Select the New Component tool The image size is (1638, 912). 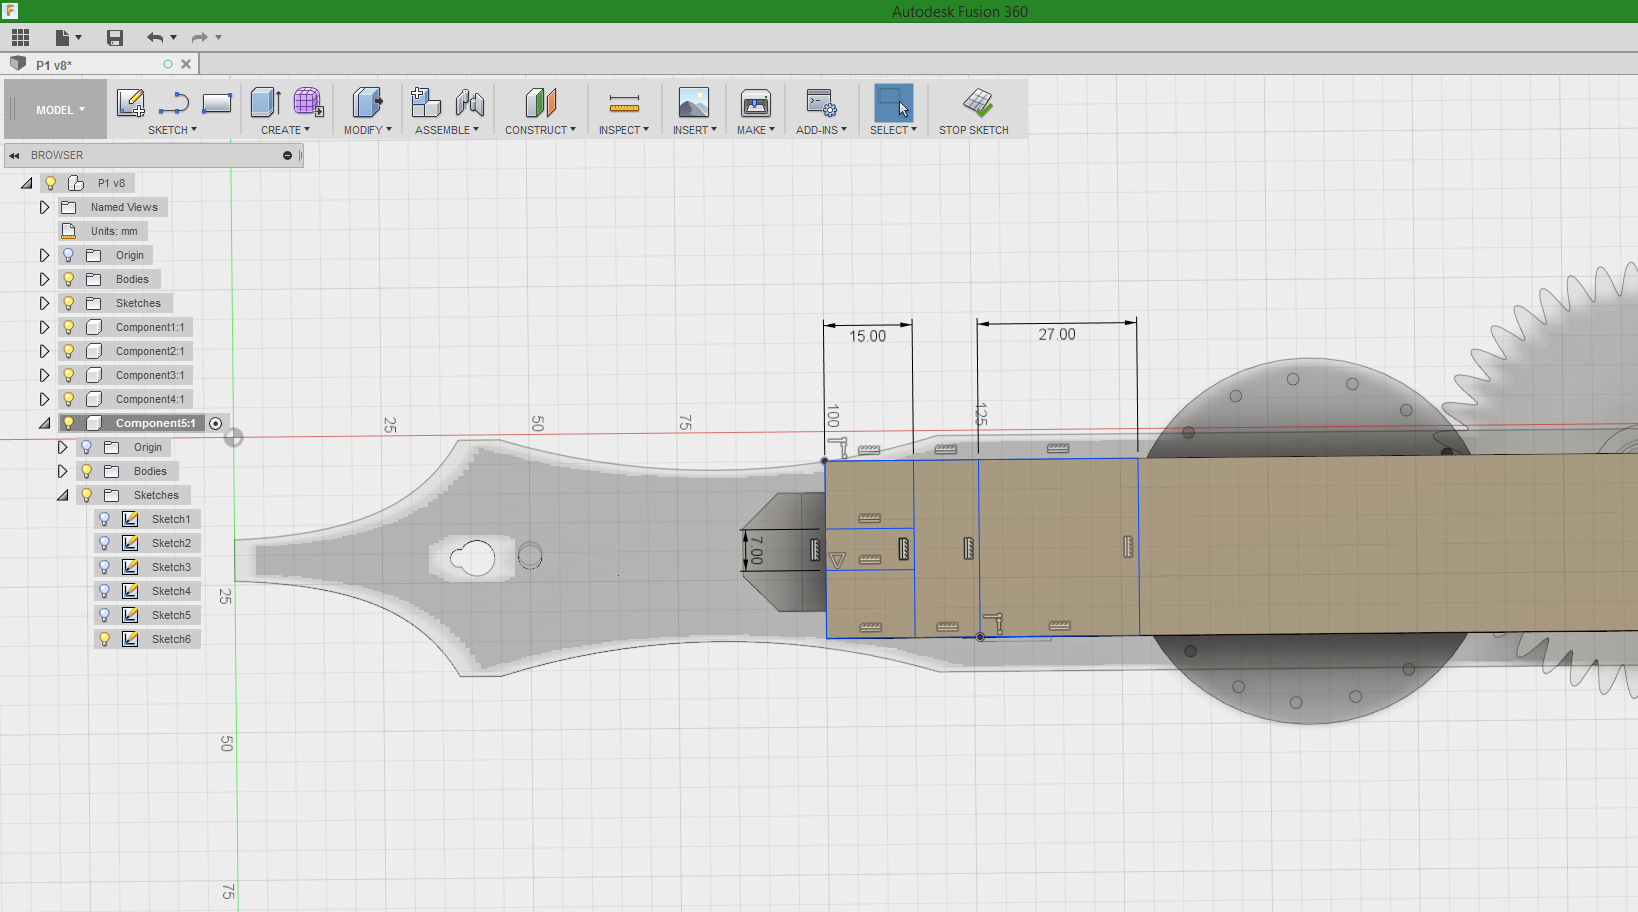tap(426, 102)
